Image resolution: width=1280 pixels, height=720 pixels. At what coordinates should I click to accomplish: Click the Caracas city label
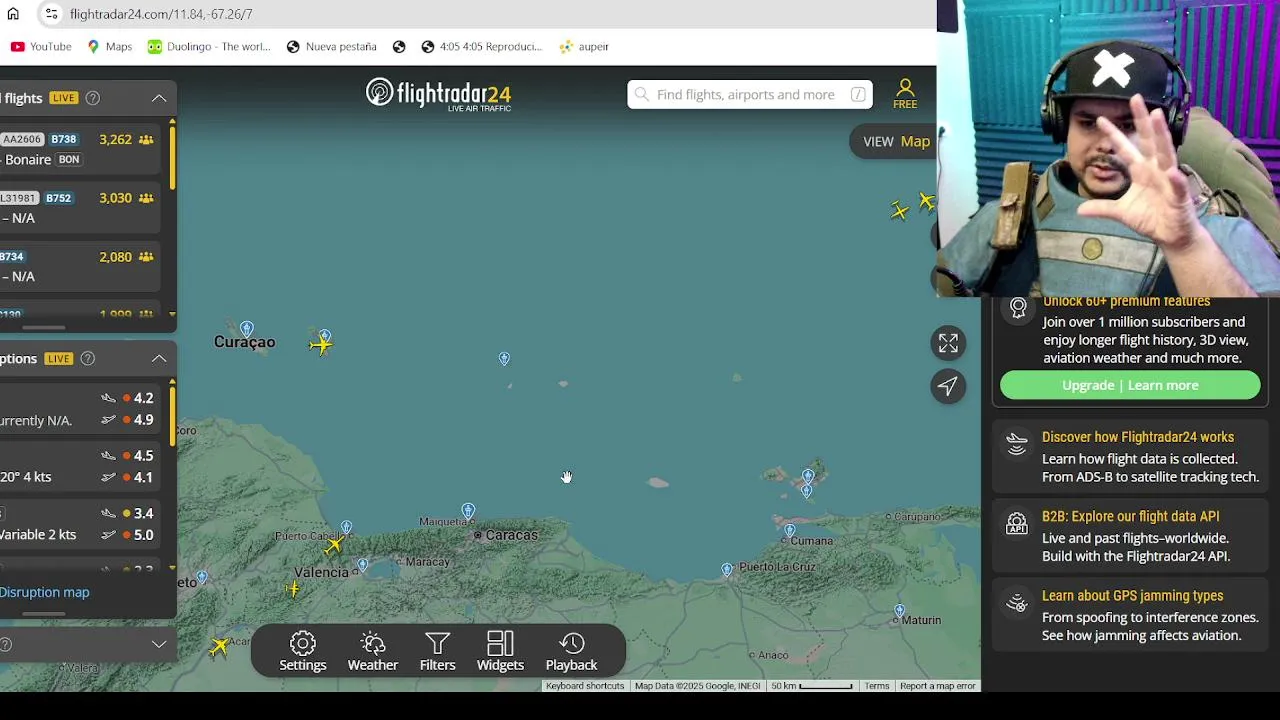coord(511,535)
